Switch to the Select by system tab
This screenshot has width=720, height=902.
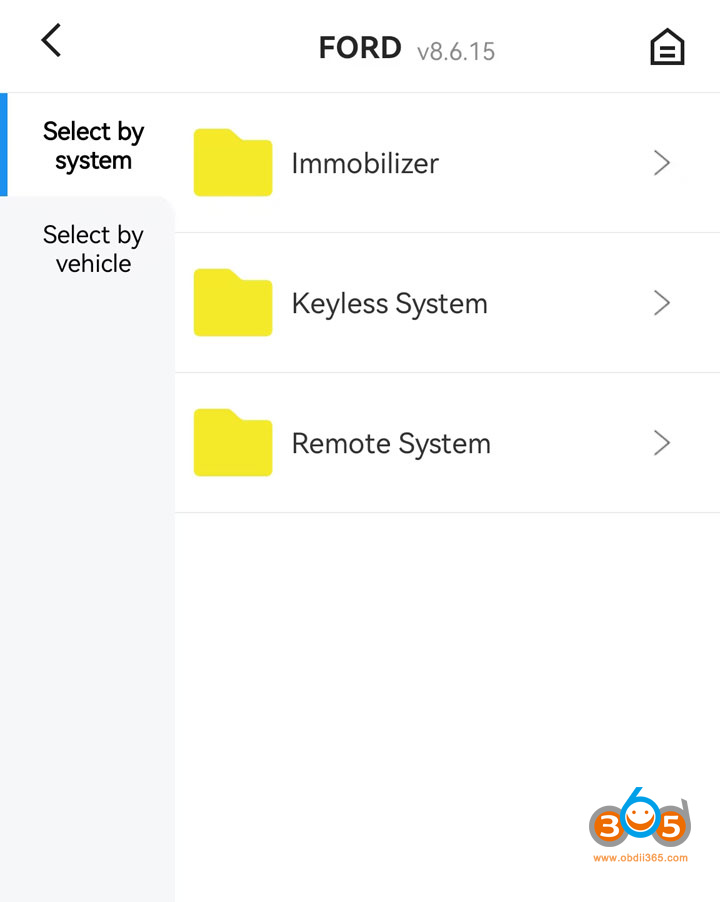coord(93,146)
